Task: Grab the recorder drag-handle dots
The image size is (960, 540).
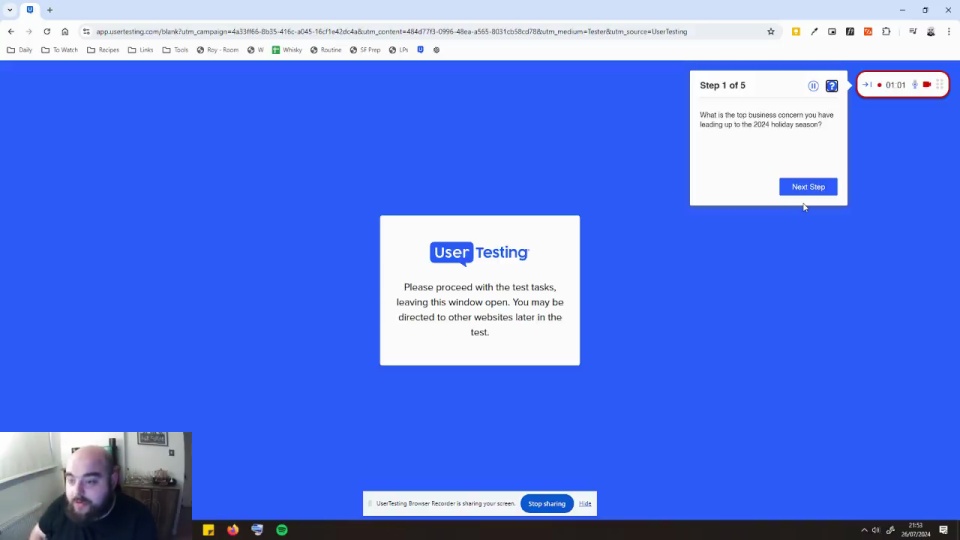Action: [940, 85]
